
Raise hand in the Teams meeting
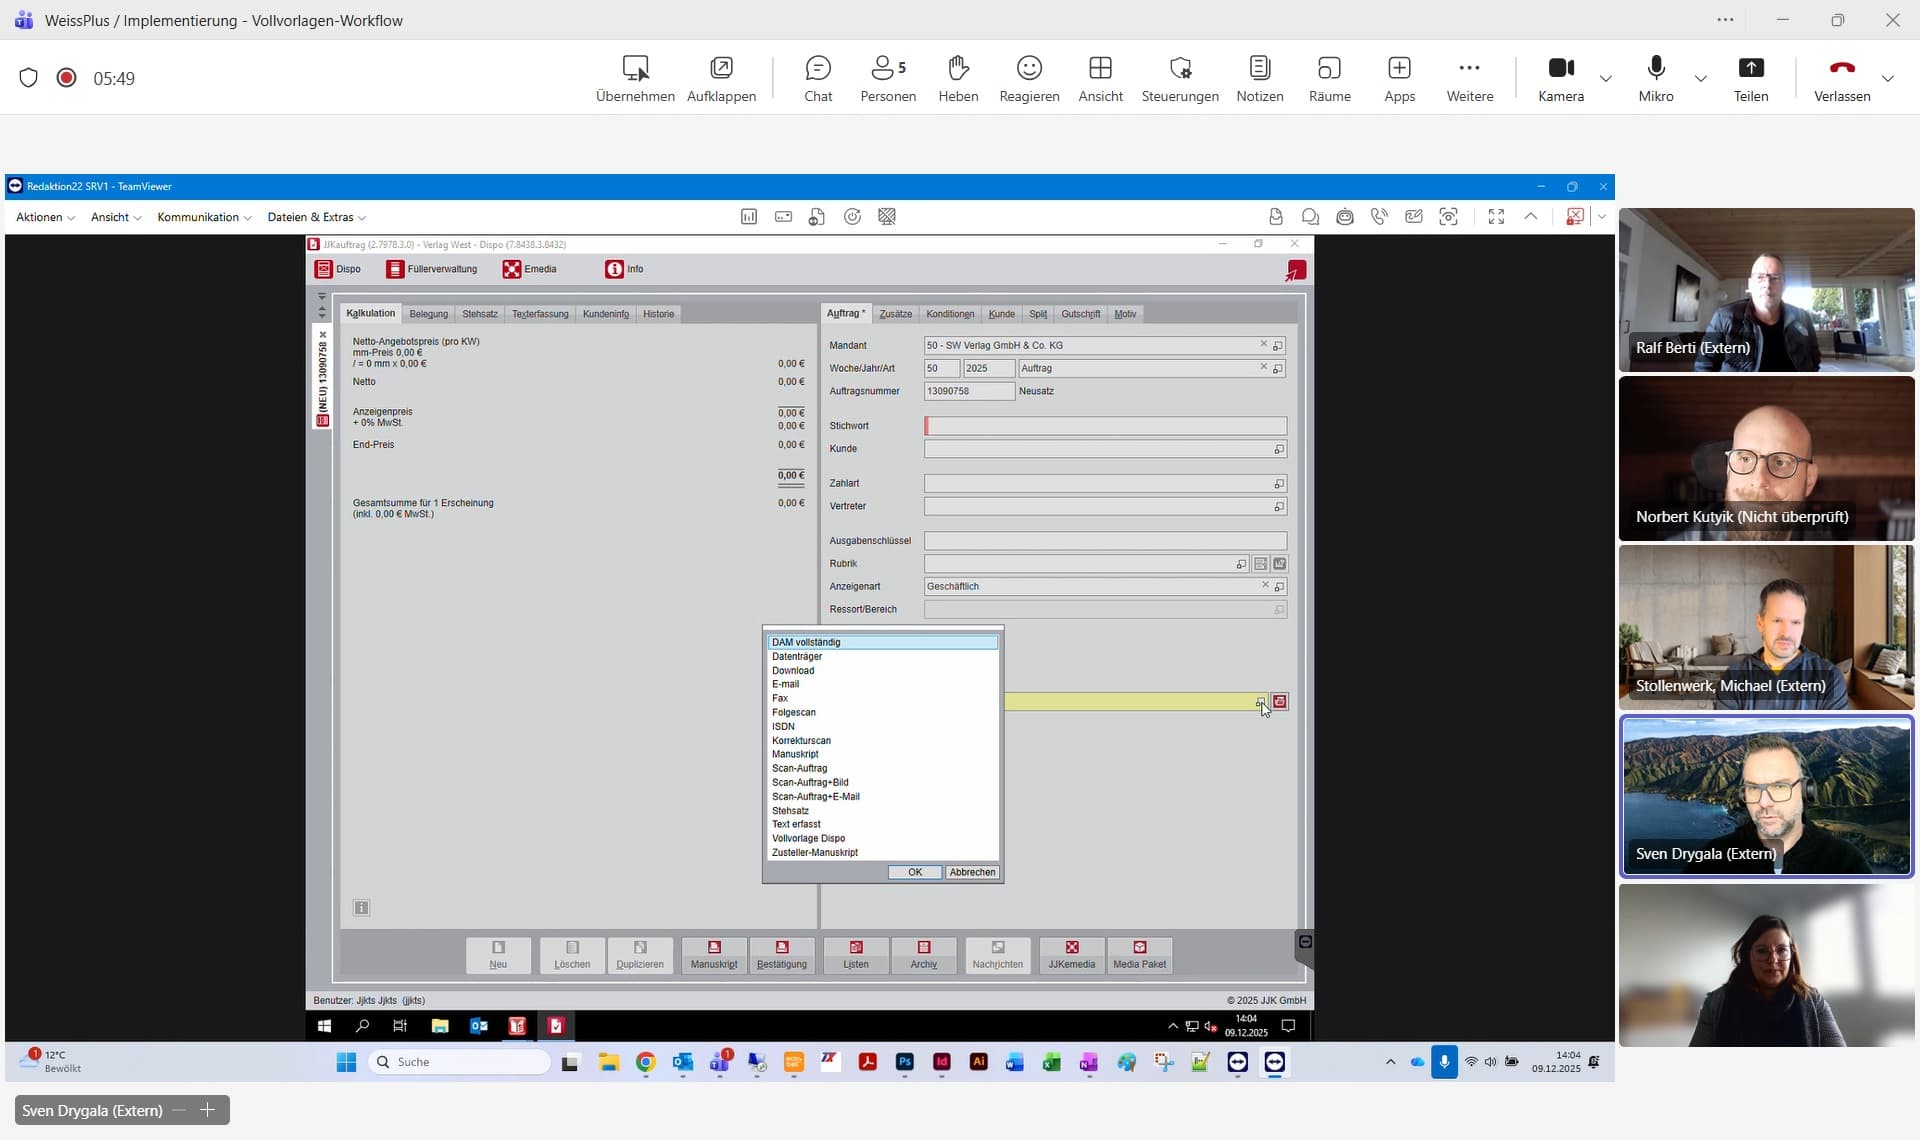(x=958, y=78)
